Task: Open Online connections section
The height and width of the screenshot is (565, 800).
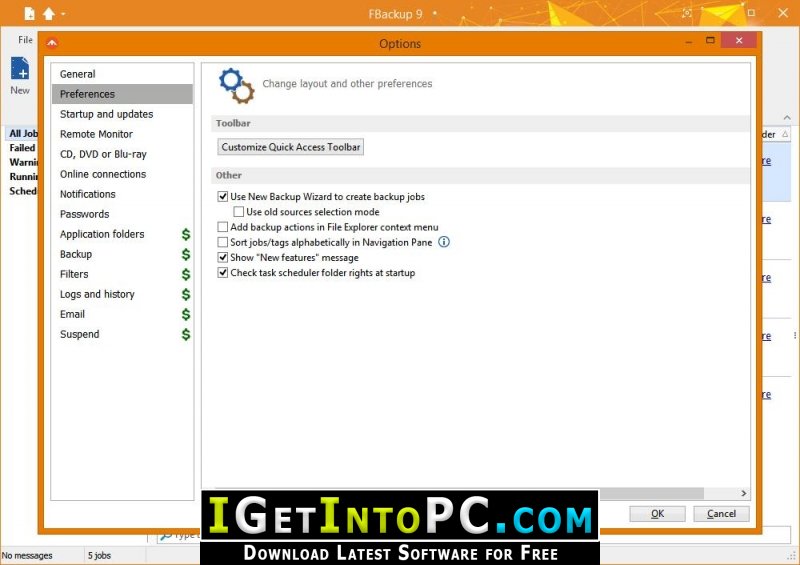Action: (x=122, y=174)
